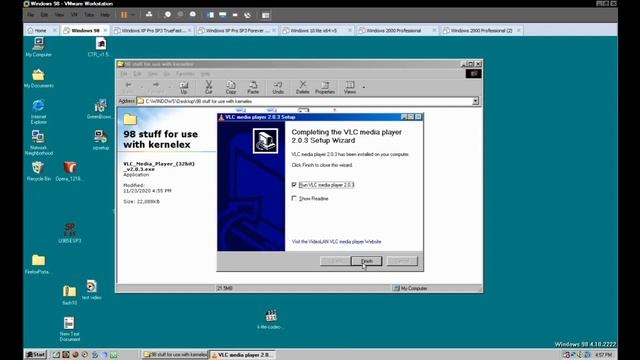640x360 pixels.
Task: Click into the Explorer address path field
Action: (x=304, y=101)
